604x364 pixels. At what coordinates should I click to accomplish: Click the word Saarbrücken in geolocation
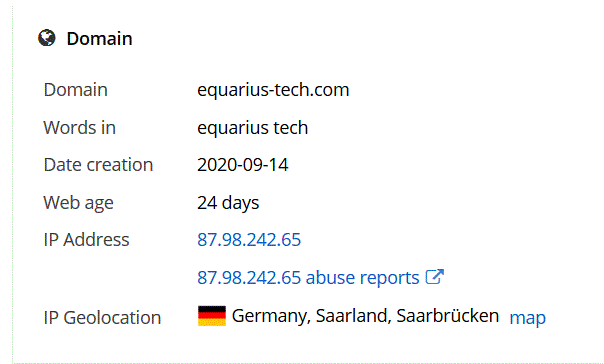(x=448, y=316)
